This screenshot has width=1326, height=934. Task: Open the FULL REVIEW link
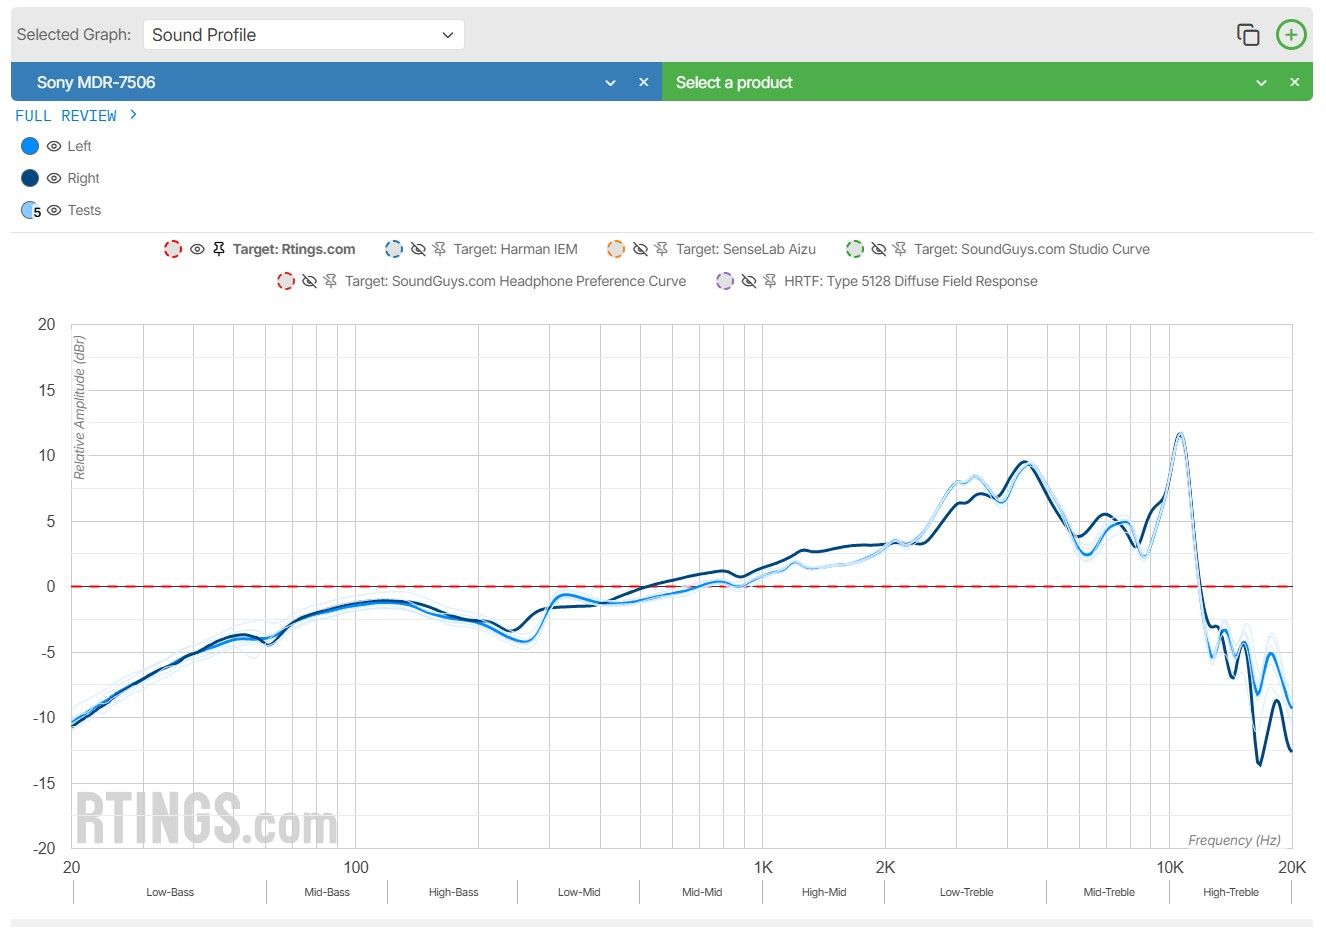click(x=76, y=116)
